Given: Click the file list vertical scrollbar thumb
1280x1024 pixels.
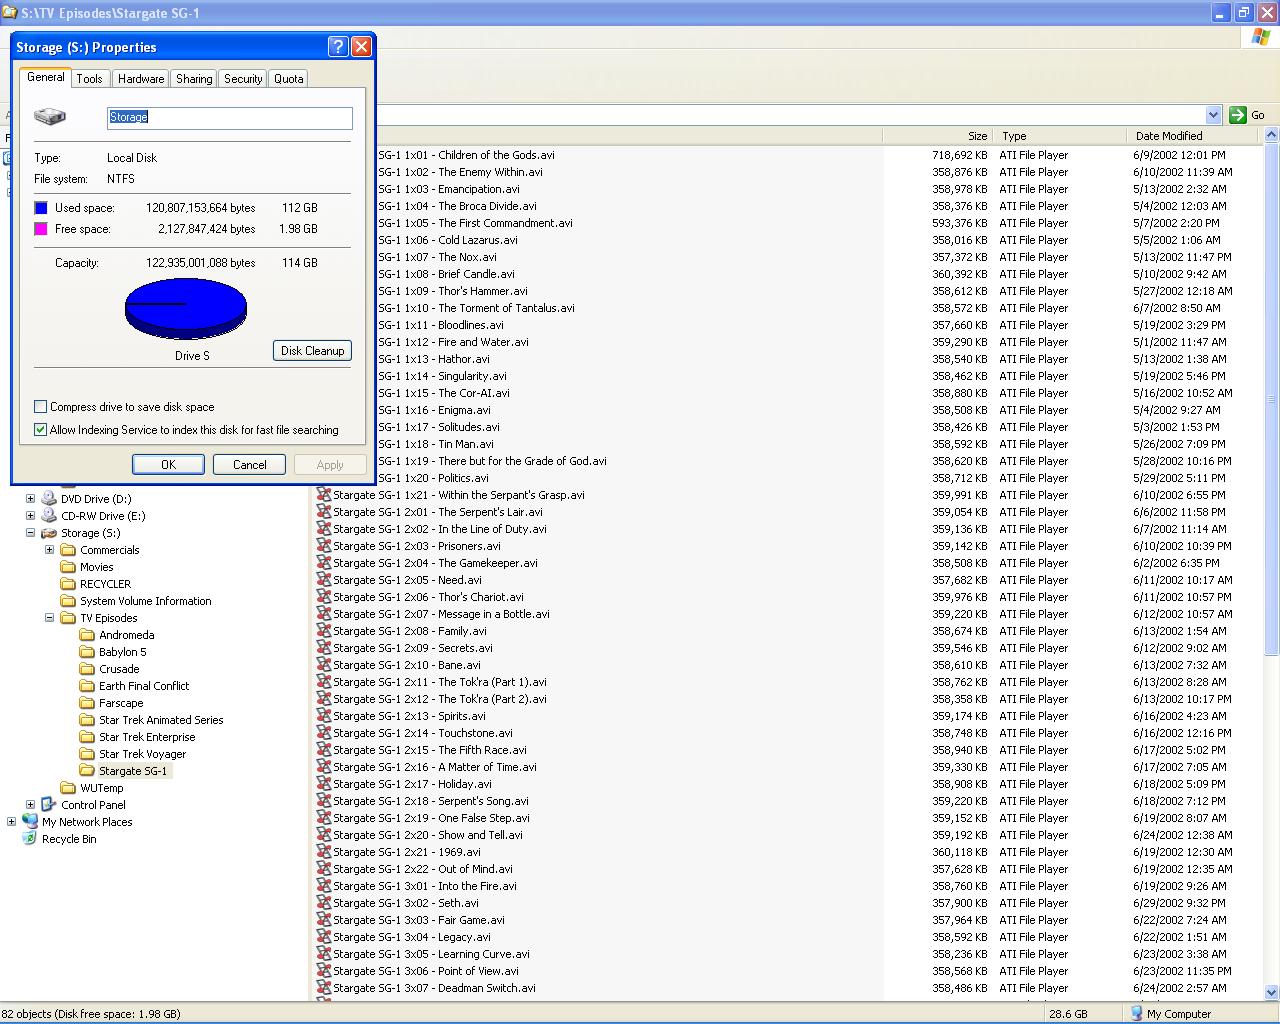Looking at the screenshot, I should 1272,400.
